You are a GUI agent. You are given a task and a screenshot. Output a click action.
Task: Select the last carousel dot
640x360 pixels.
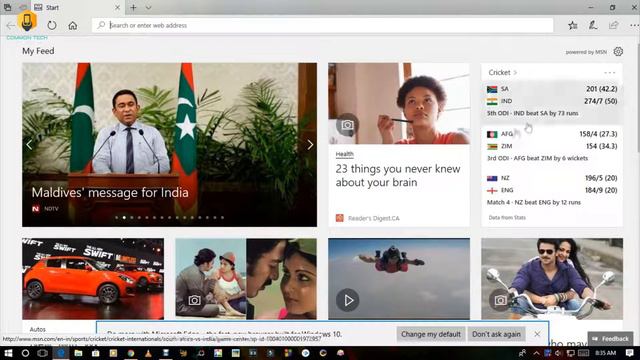point(222,218)
